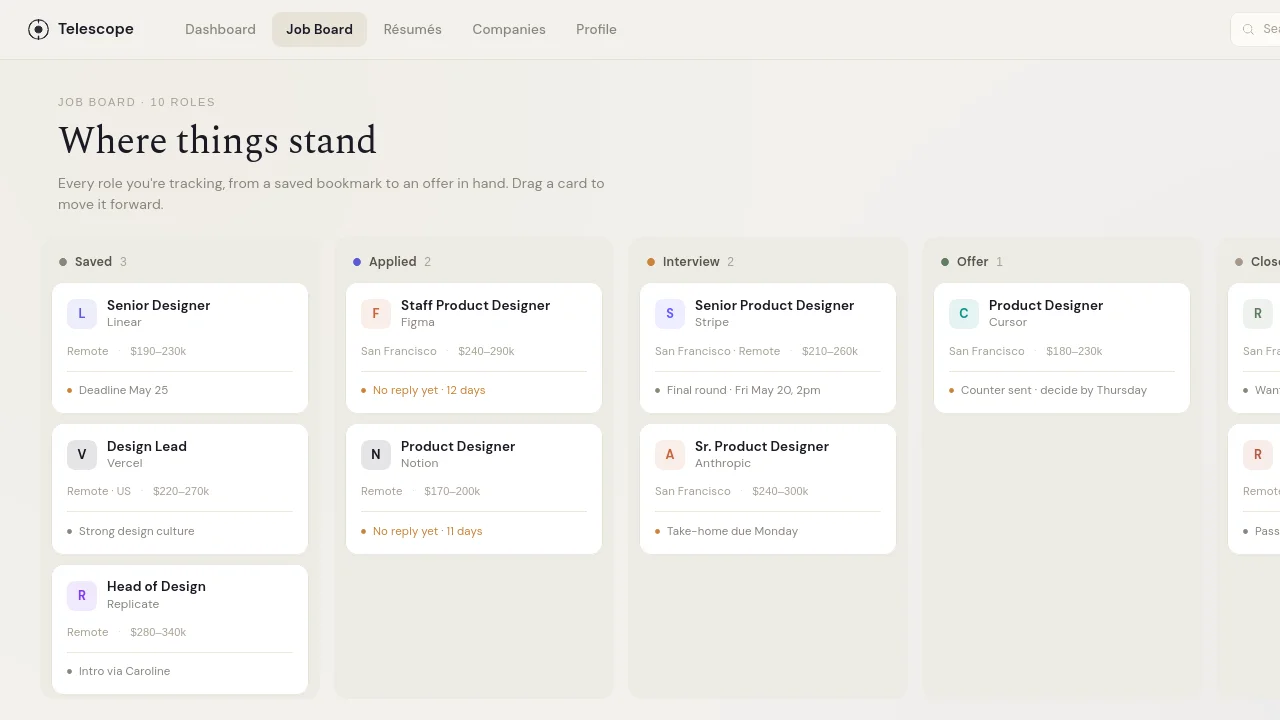Click 'Intro via Caroline' note
The width and height of the screenshot is (1280, 720).
(124, 671)
